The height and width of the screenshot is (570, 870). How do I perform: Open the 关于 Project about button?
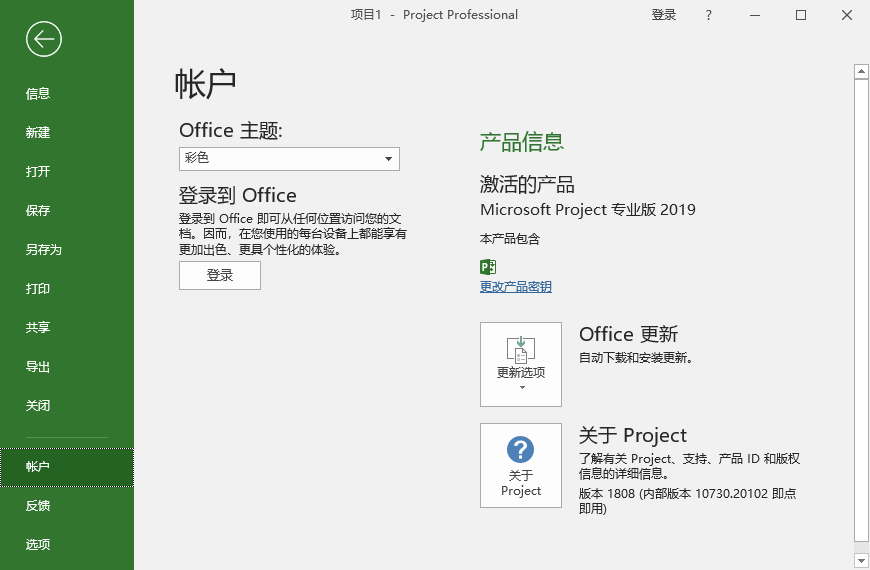pos(520,465)
